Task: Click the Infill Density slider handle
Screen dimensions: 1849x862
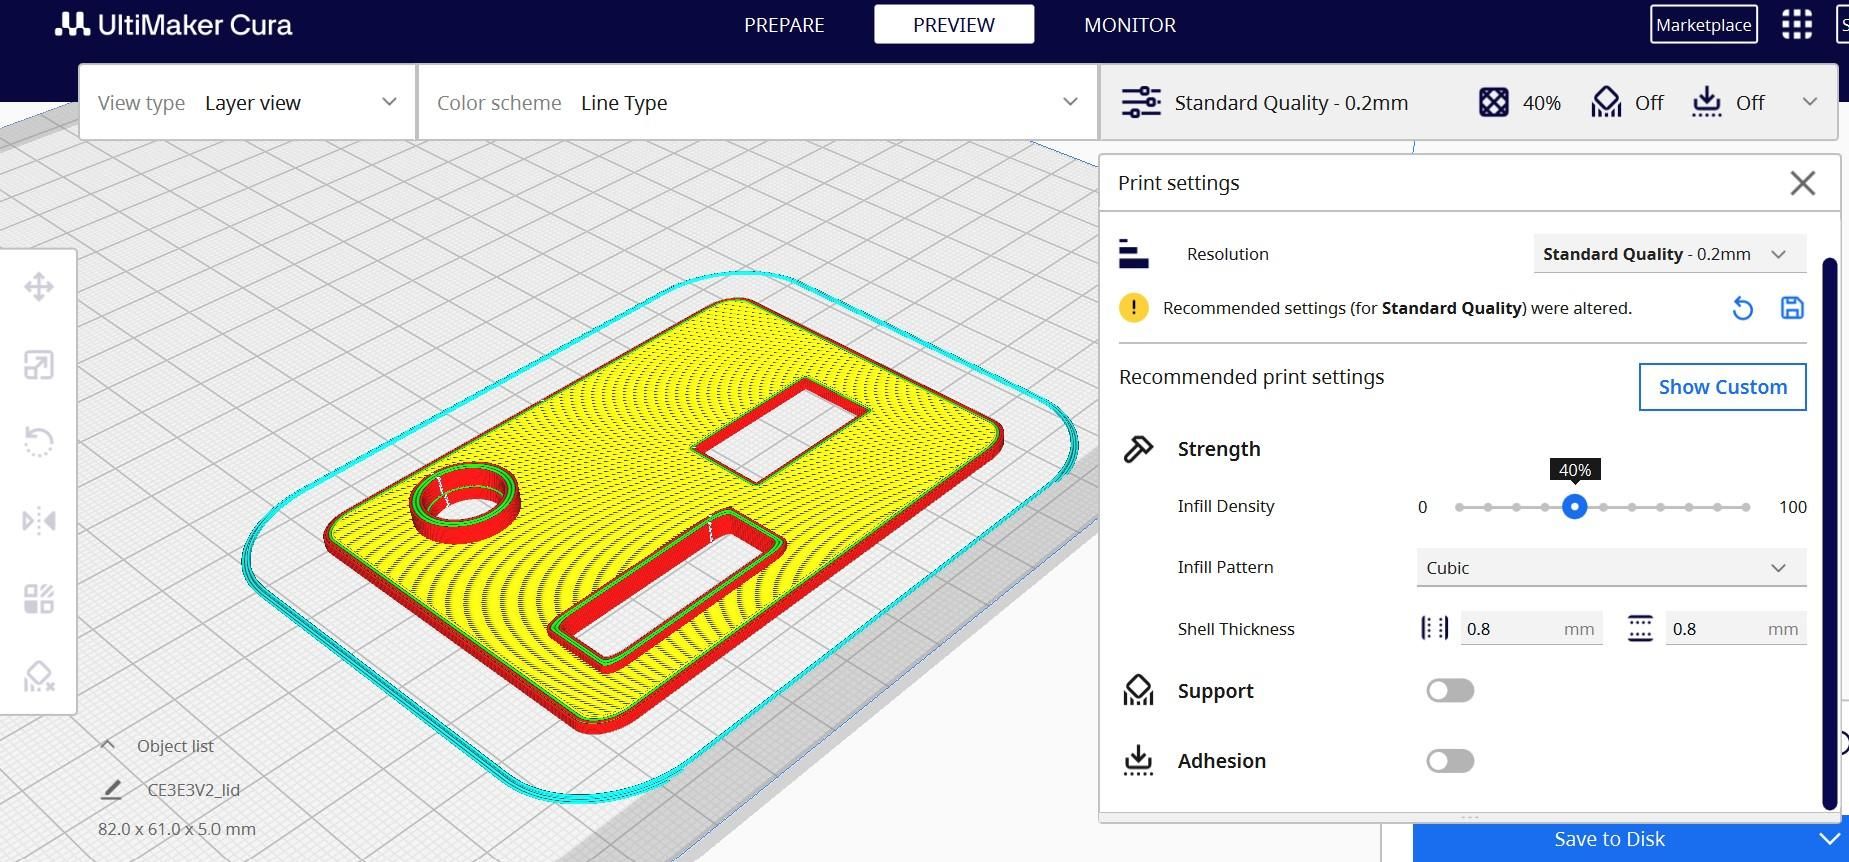Action: click(1574, 507)
